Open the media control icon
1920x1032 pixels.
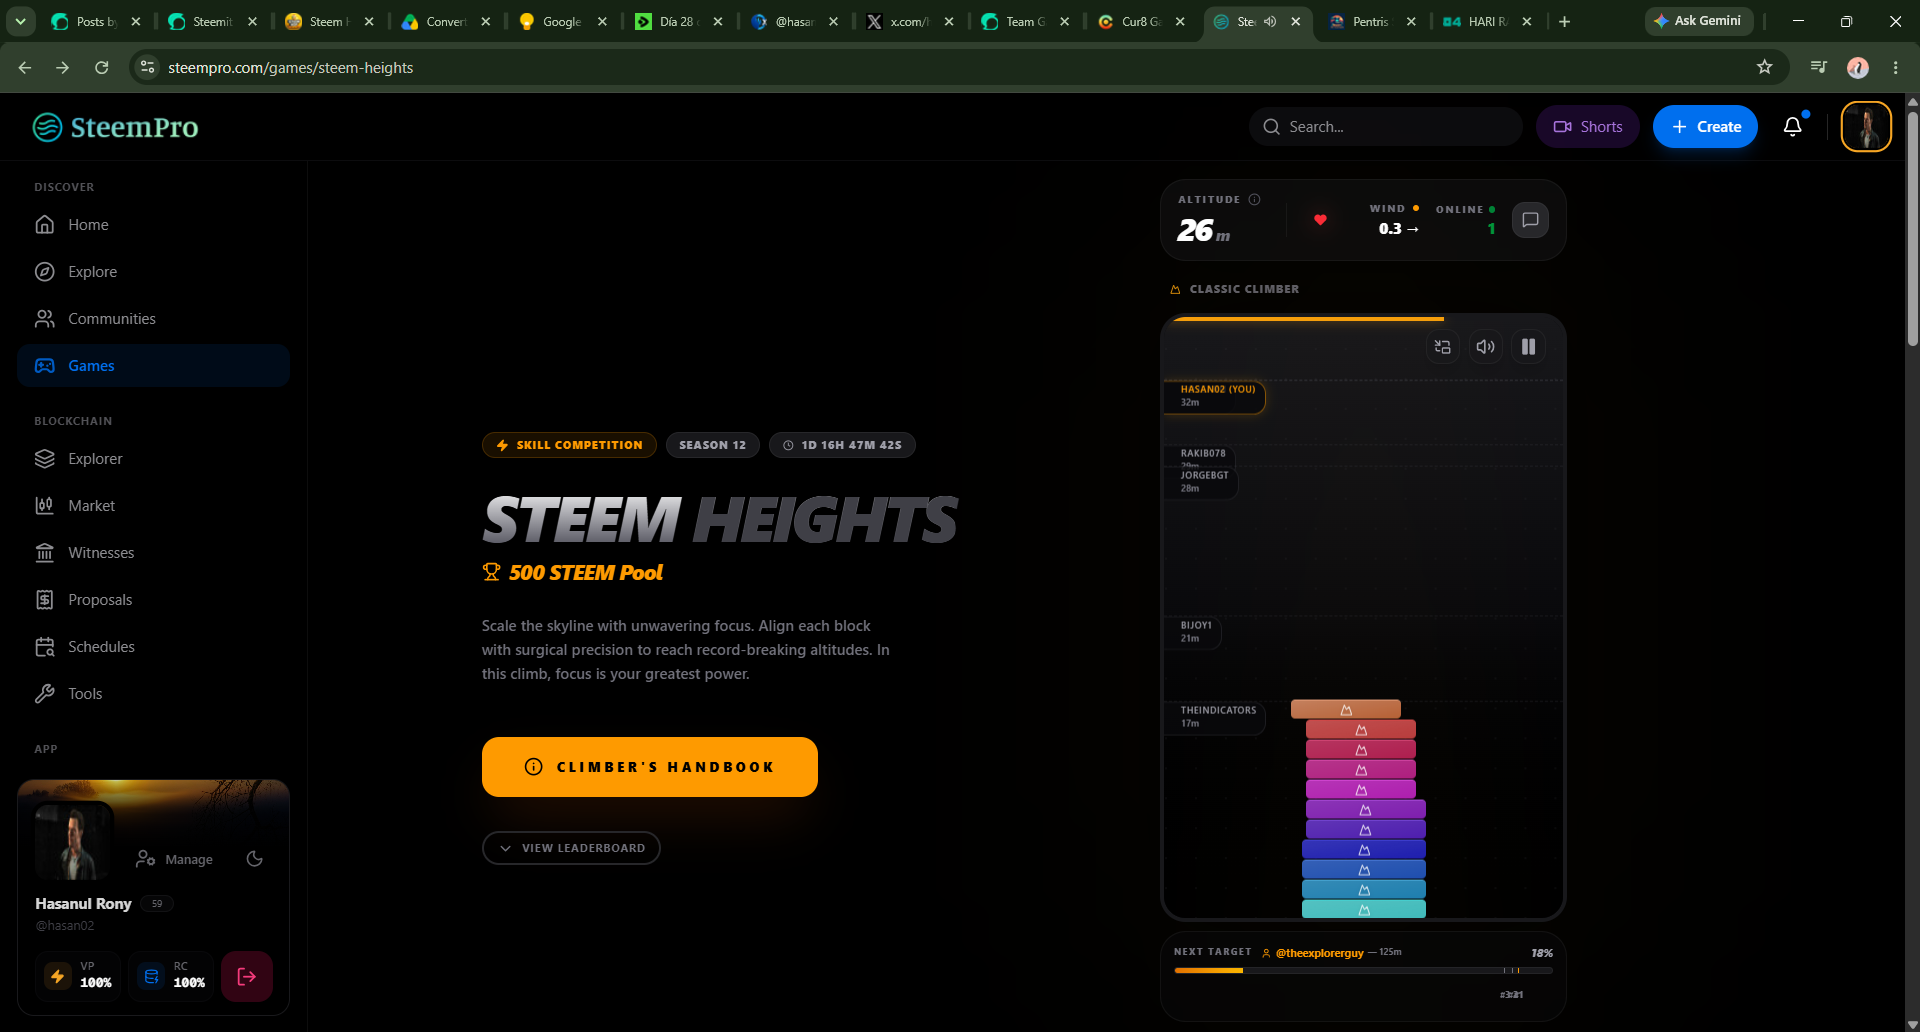point(1819,67)
